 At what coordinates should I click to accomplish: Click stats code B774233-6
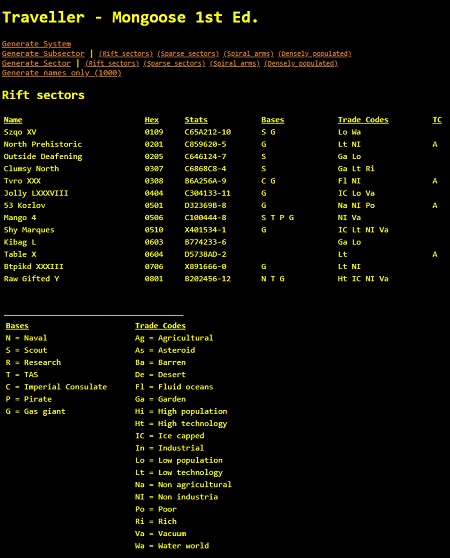tap(205, 242)
